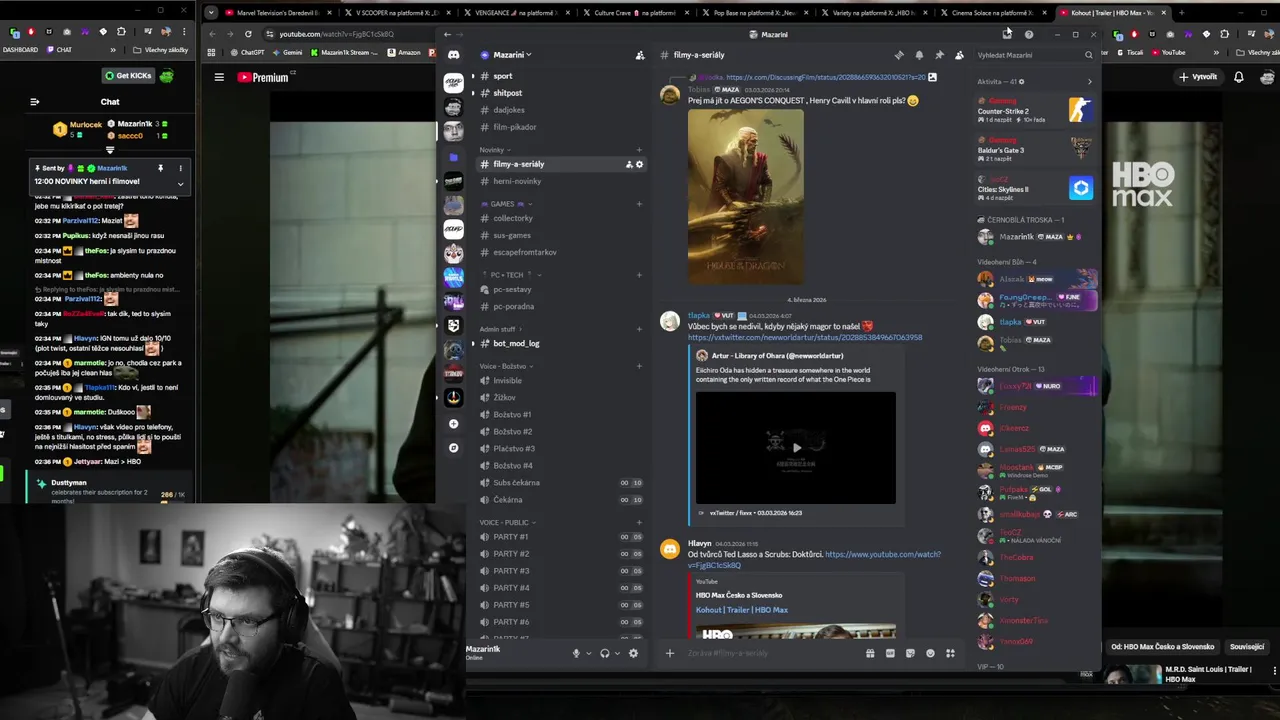Mute the microphone in Discord user panel
This screenshot has height=720, width=1280.
point(576,653)
